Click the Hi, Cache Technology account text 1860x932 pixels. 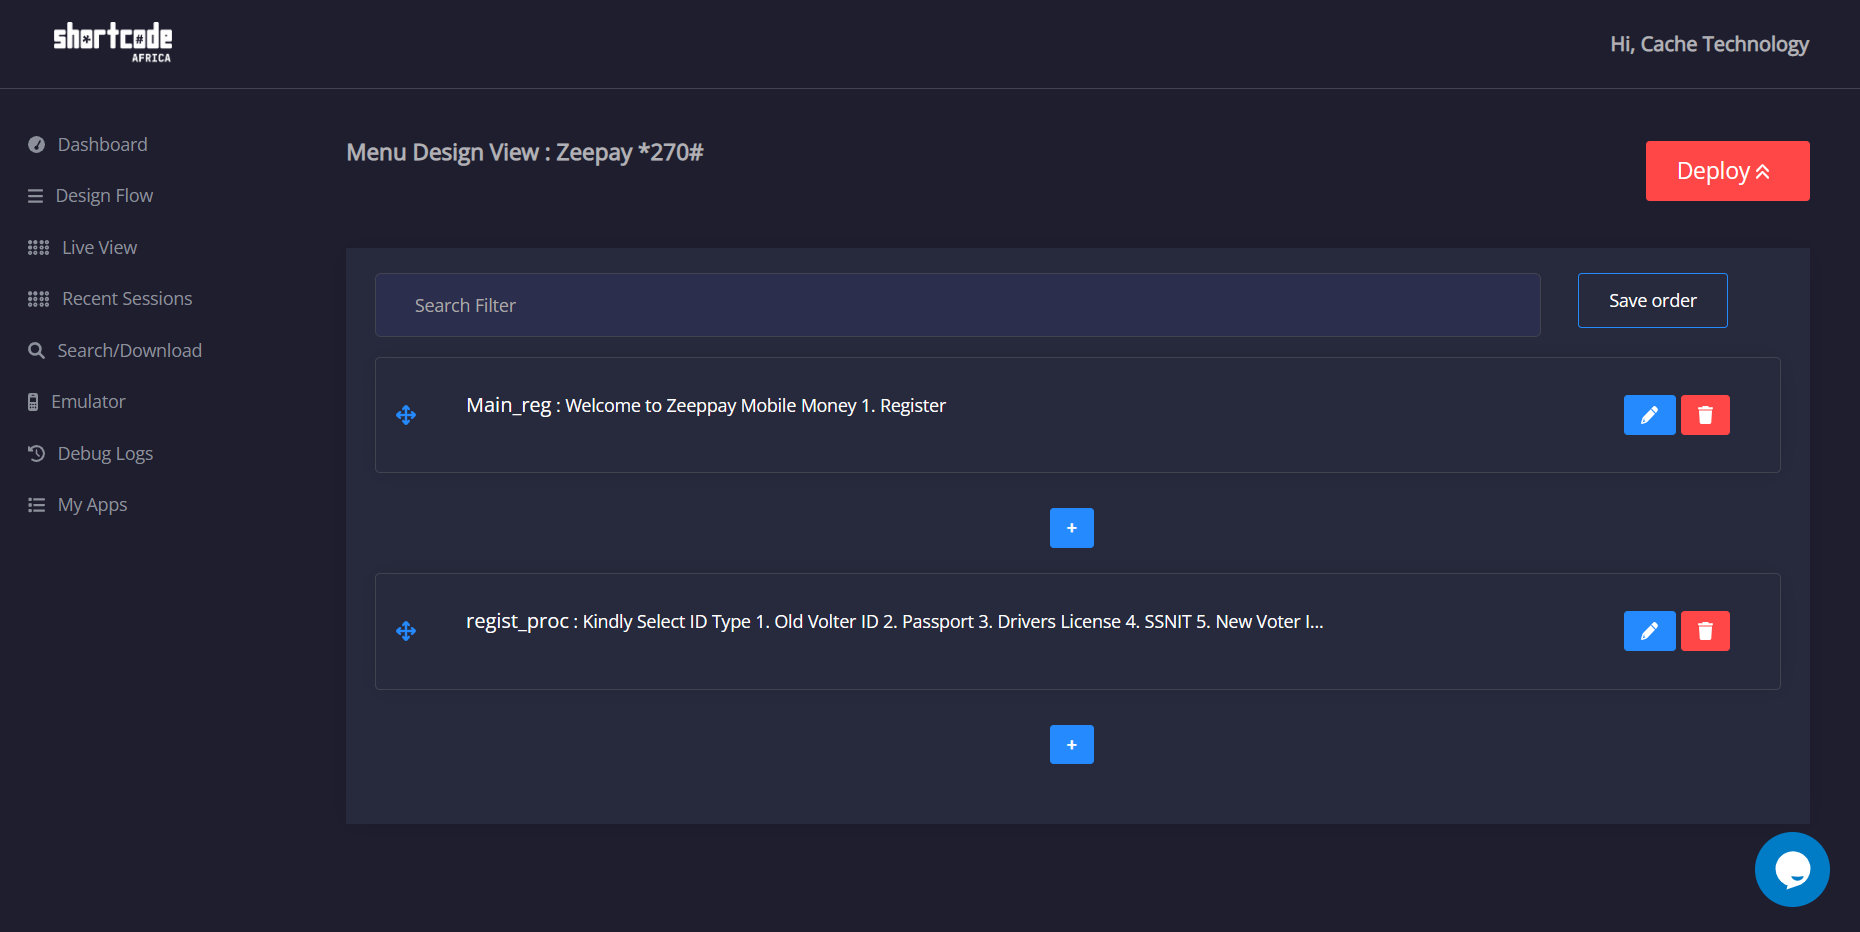tap(1709, 44)
